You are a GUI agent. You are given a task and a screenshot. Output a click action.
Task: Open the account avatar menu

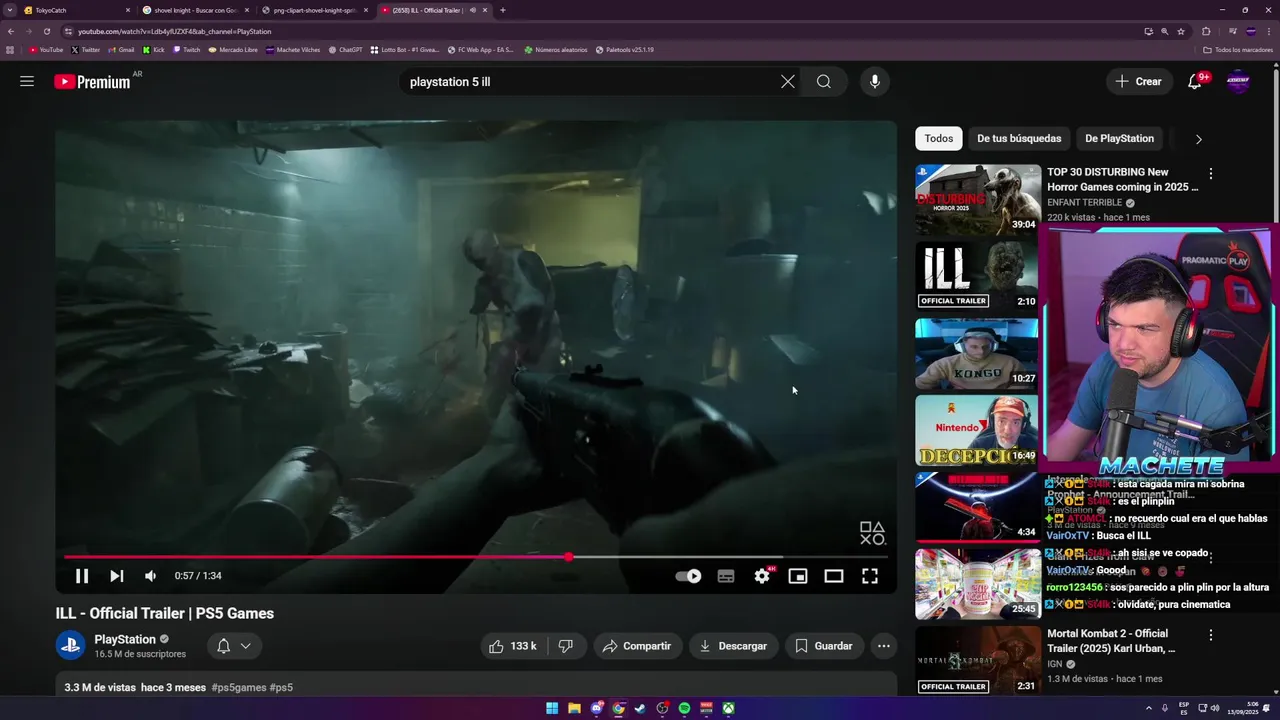tap(1238, 82)
